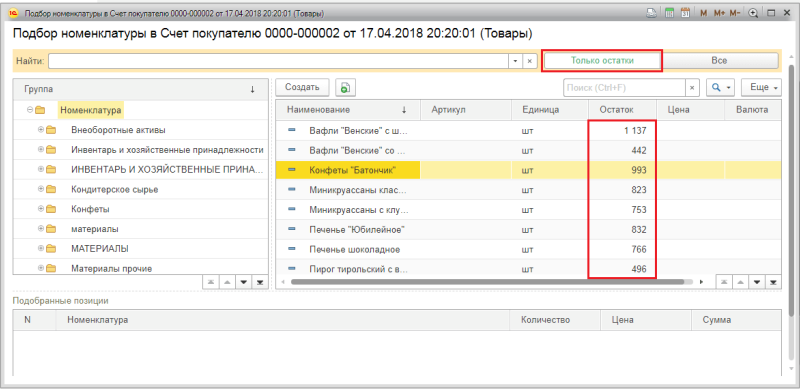Click the Количество column header
The width and height of the screenshot is (800, 389).
(556, 320)
